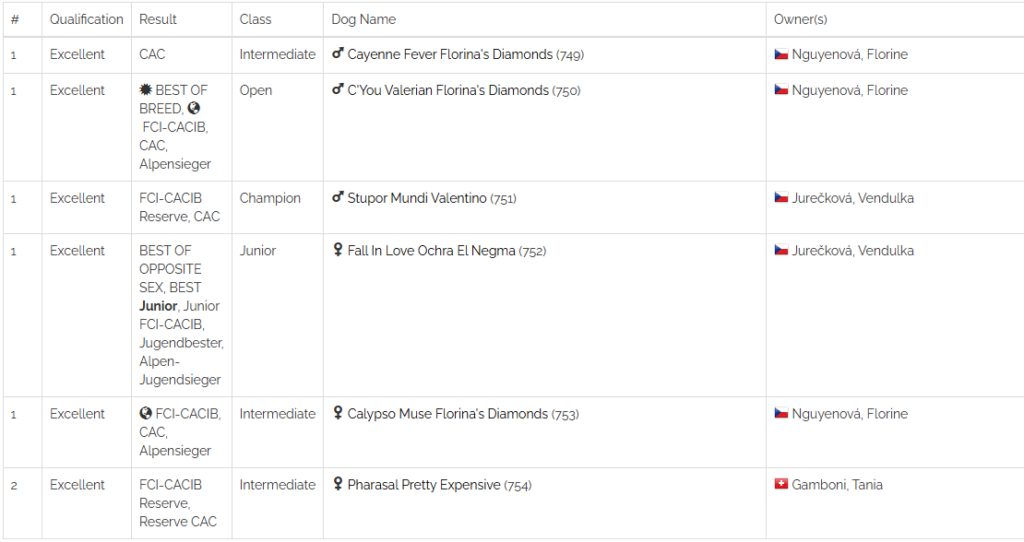
Task: Click the female symbol beside Fall In Love
Action: (x=338, y=249)
